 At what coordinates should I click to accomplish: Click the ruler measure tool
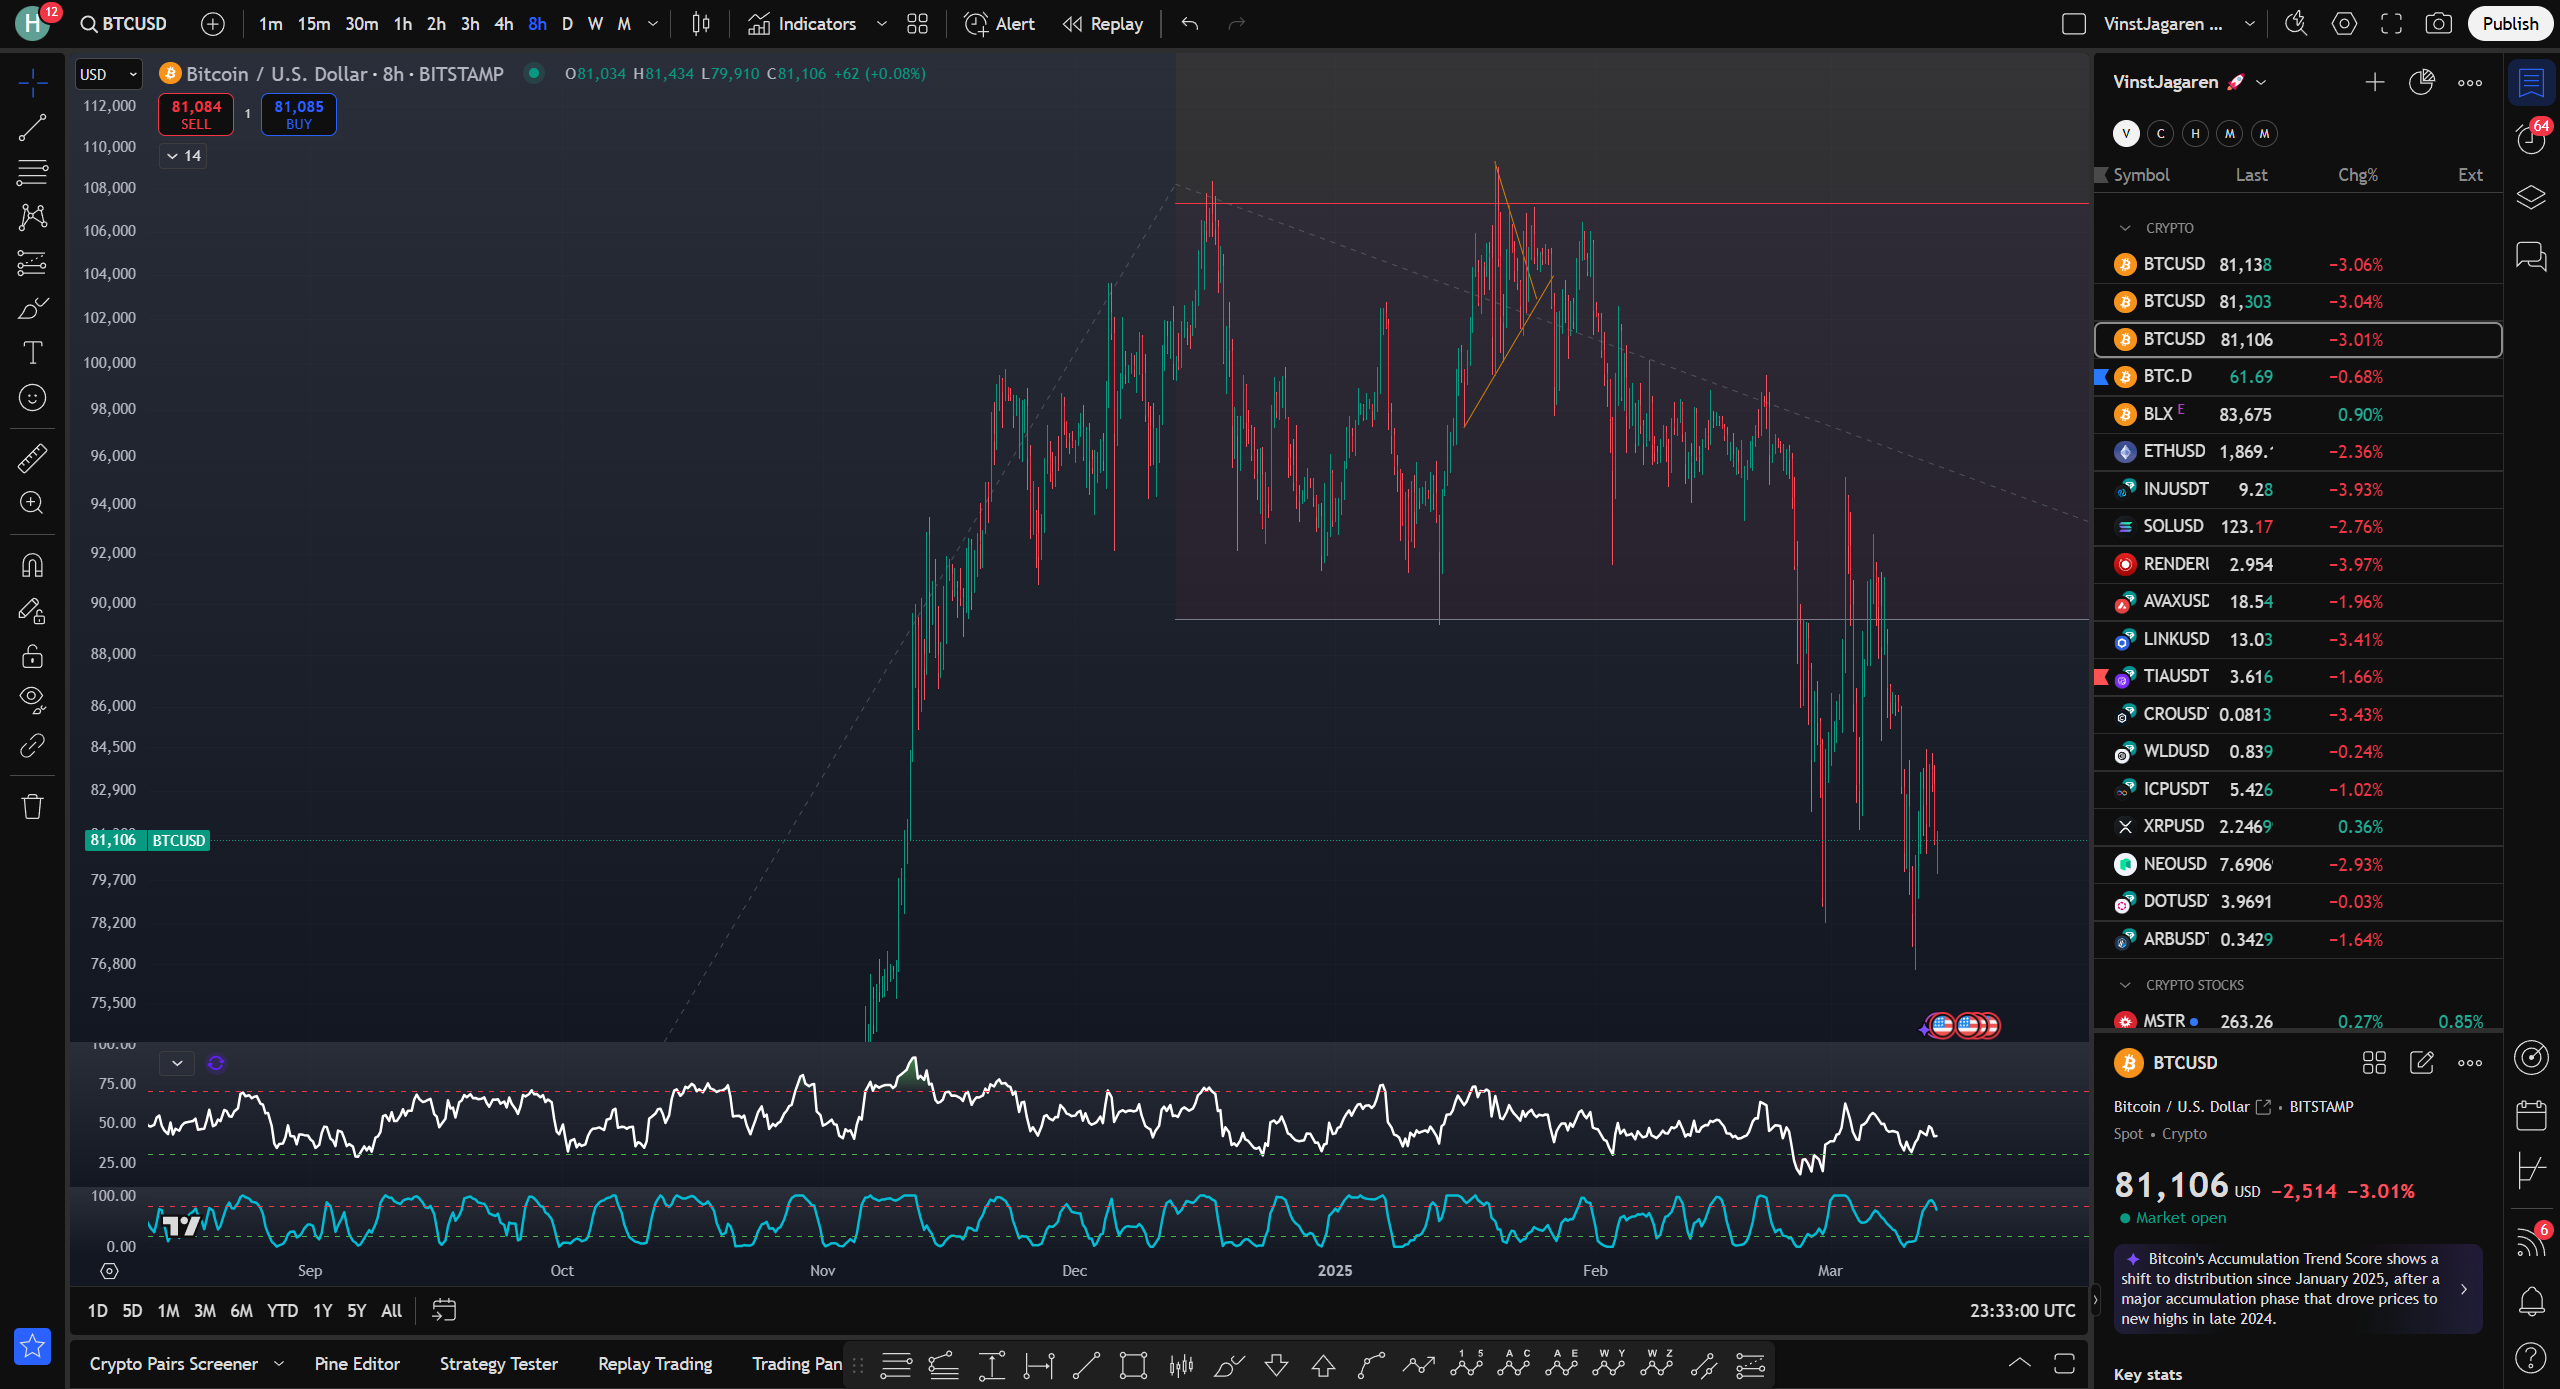point(32,458)
